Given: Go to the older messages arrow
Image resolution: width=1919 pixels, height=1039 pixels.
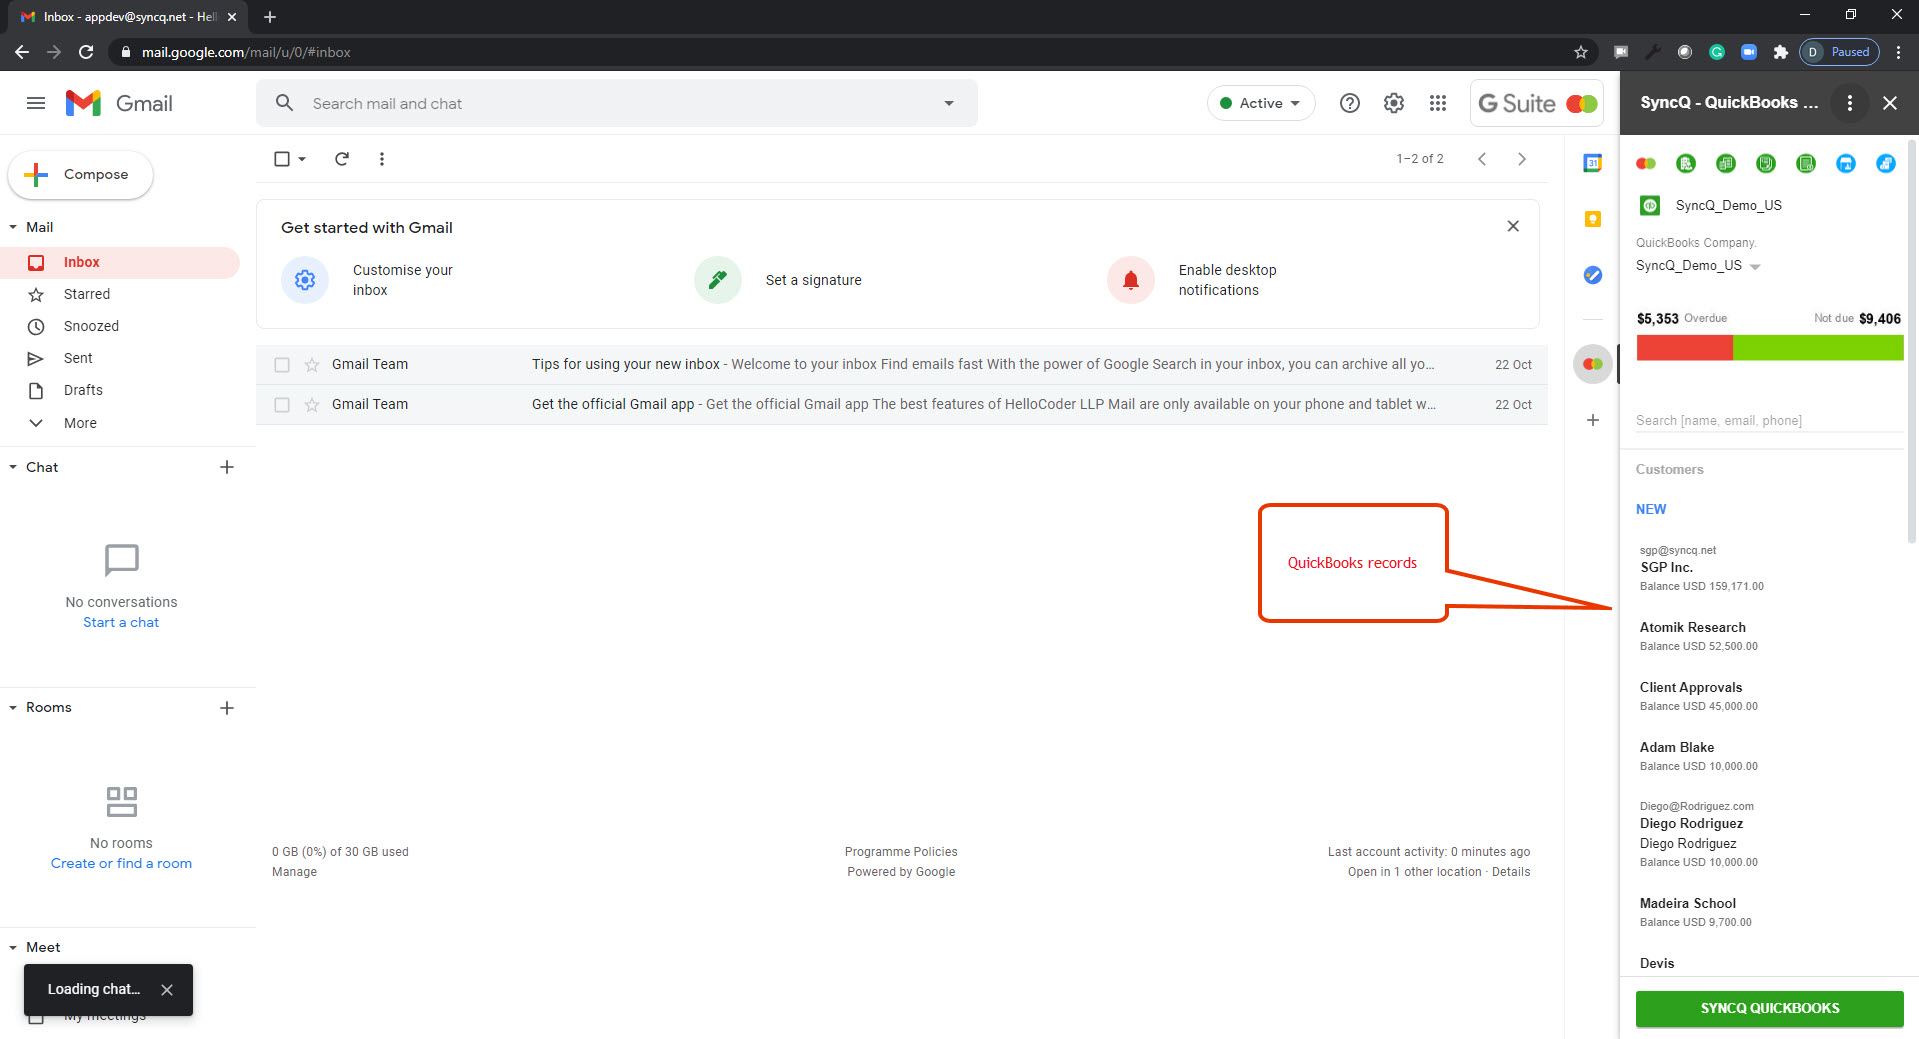Looking at the screenshot, I should (1522, 159).
